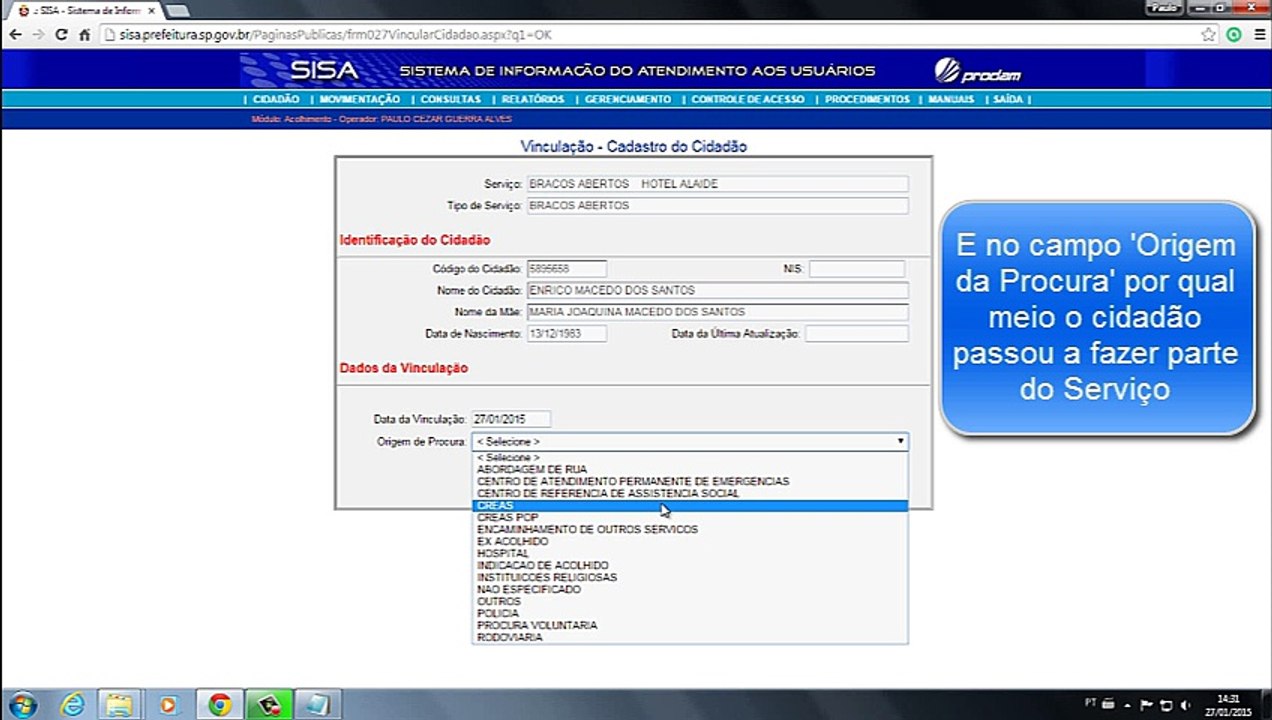Click the empty NIS field
The width and height of the screenshot is (1272, 720).
[857, 269]
